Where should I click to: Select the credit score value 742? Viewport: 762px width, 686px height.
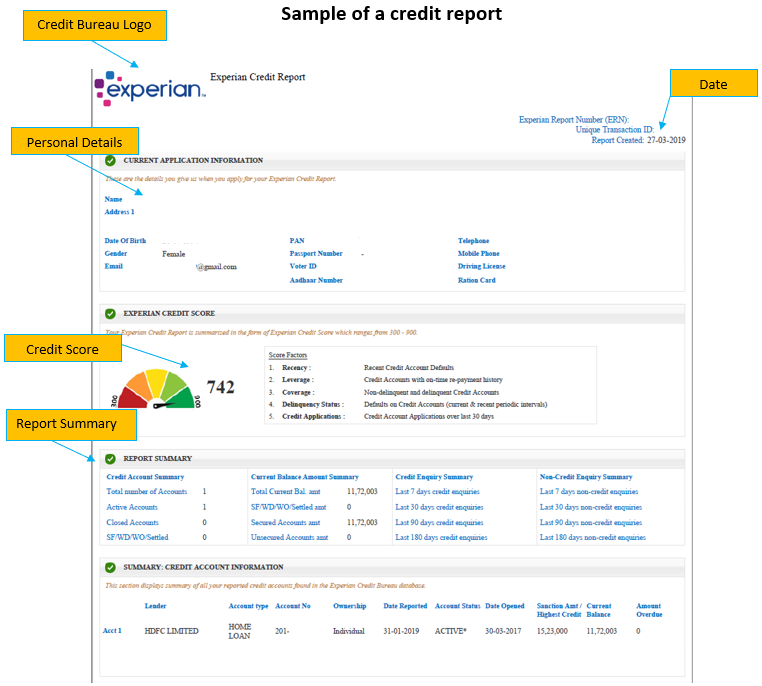pyautogui.click(x=221, y=387)
